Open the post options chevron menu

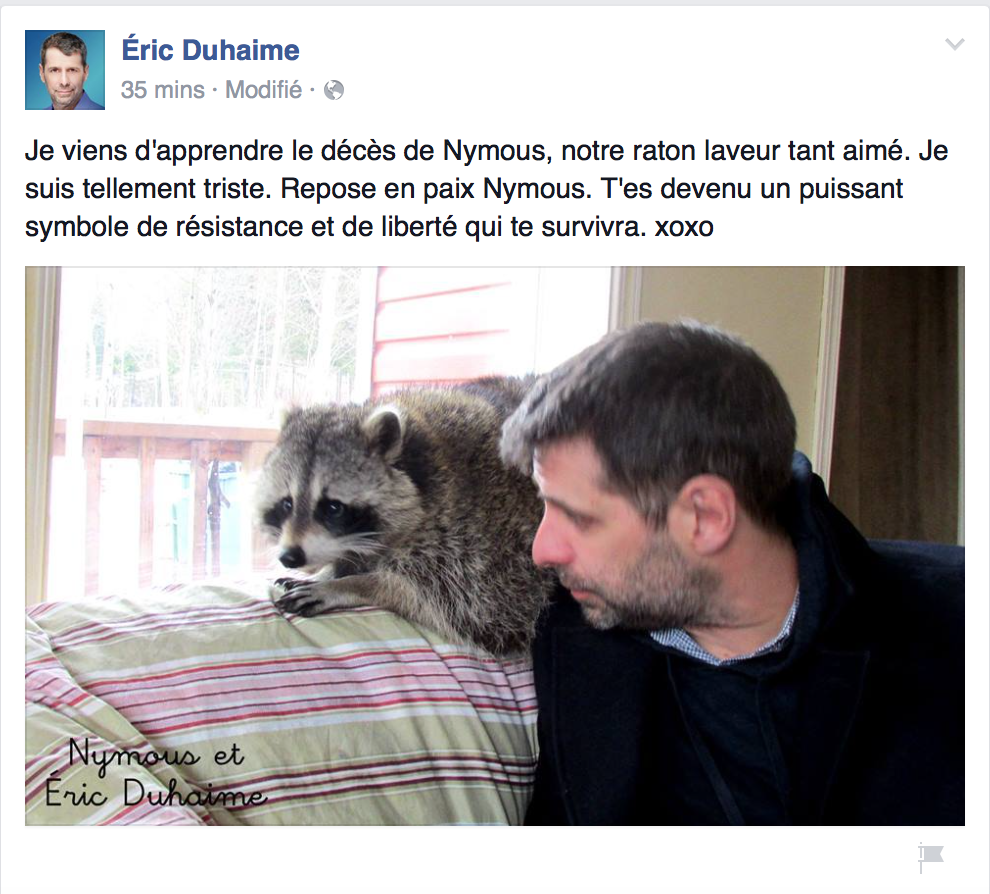pos(954,44)
